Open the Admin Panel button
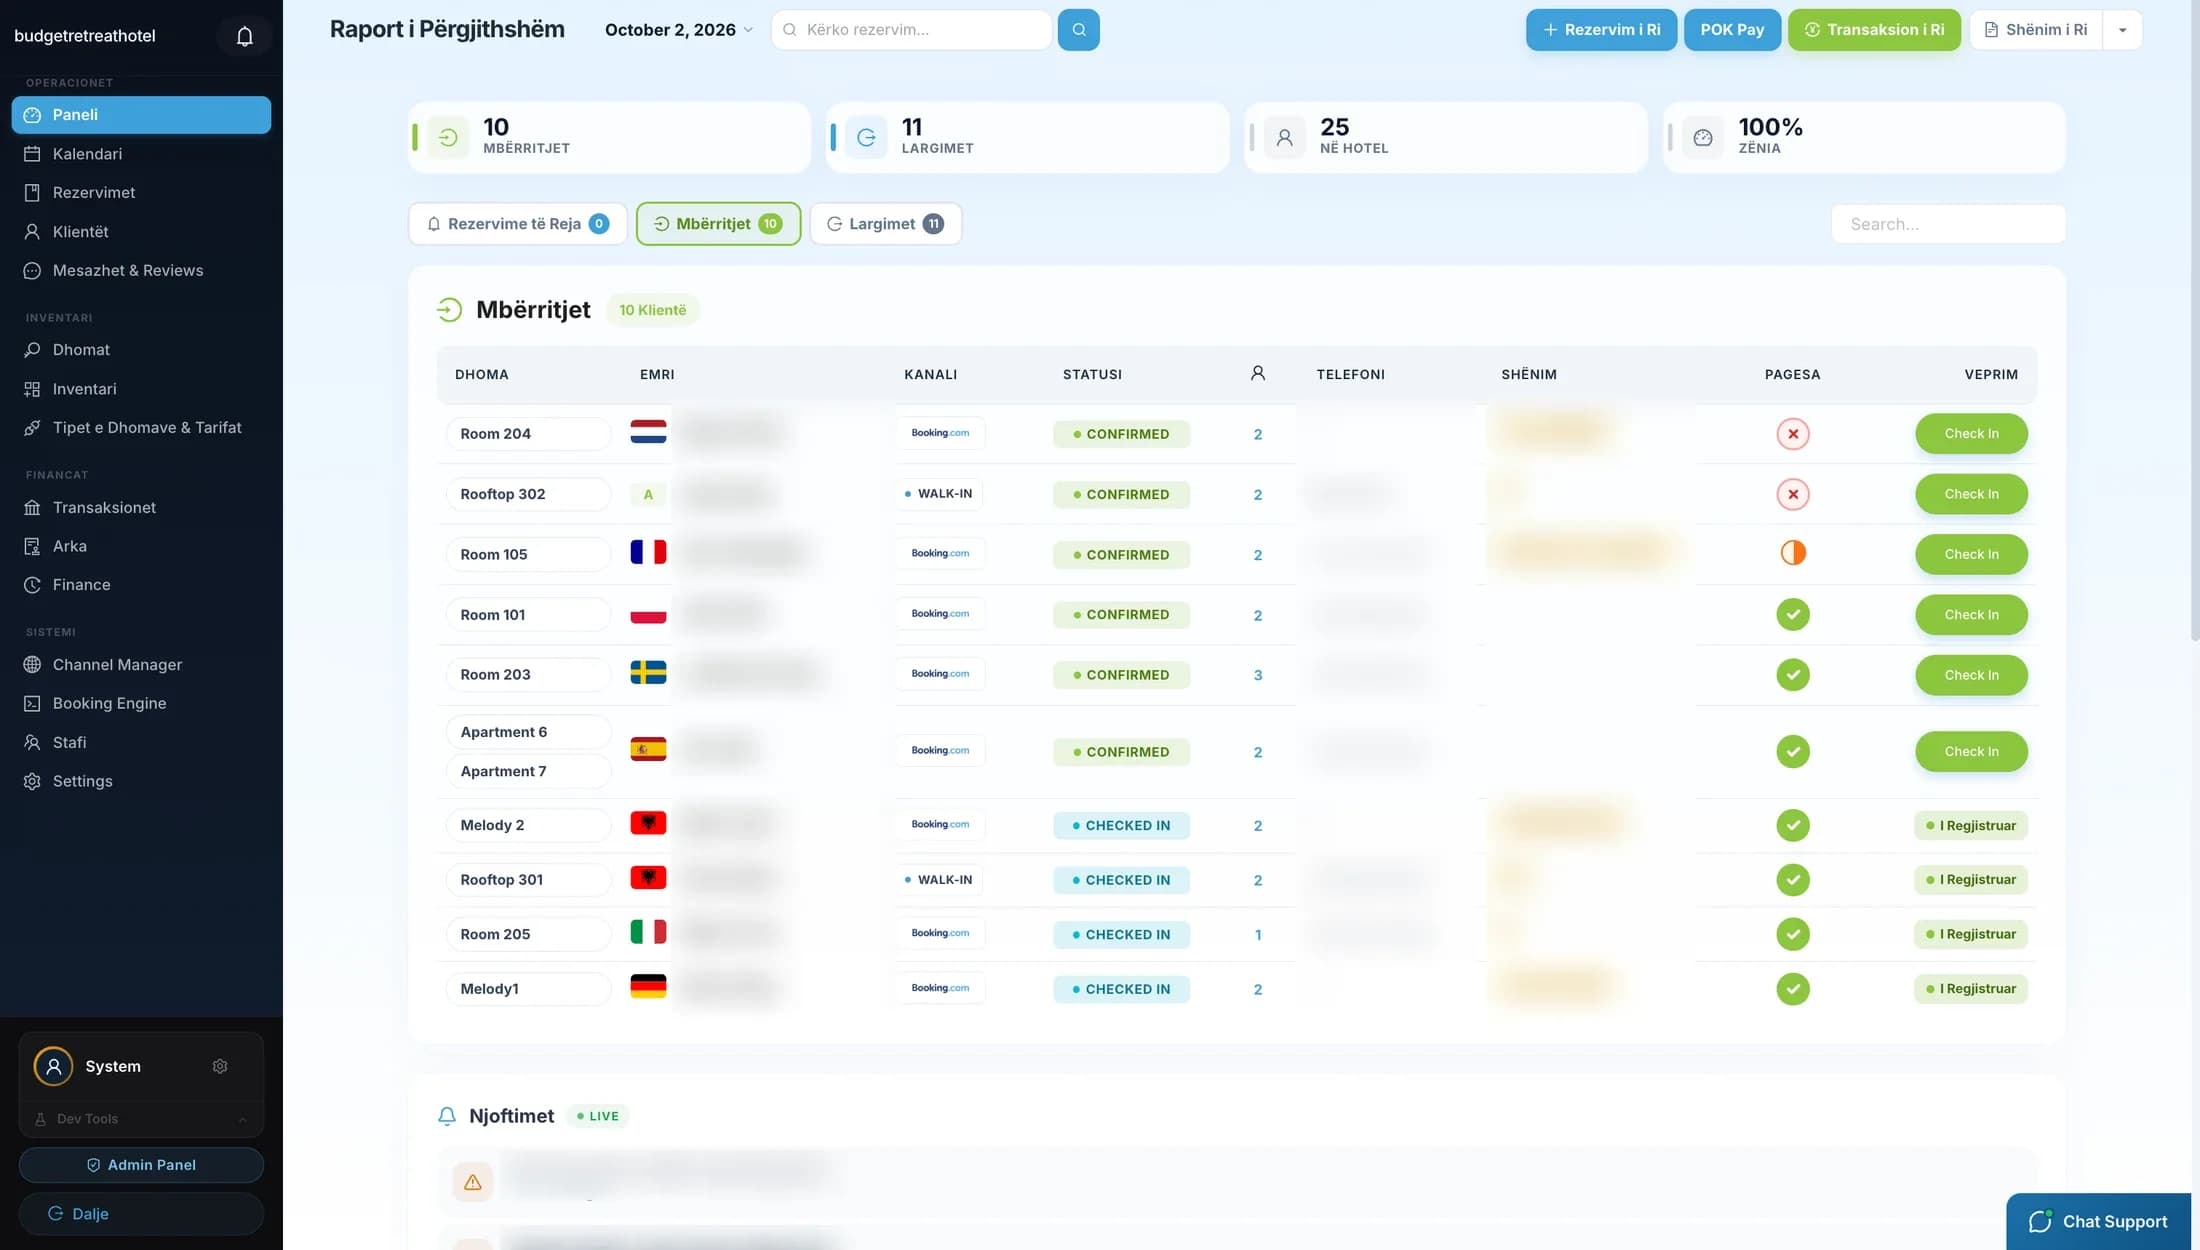The height and width of the screenshot is (1250, 2200). 141,1165
